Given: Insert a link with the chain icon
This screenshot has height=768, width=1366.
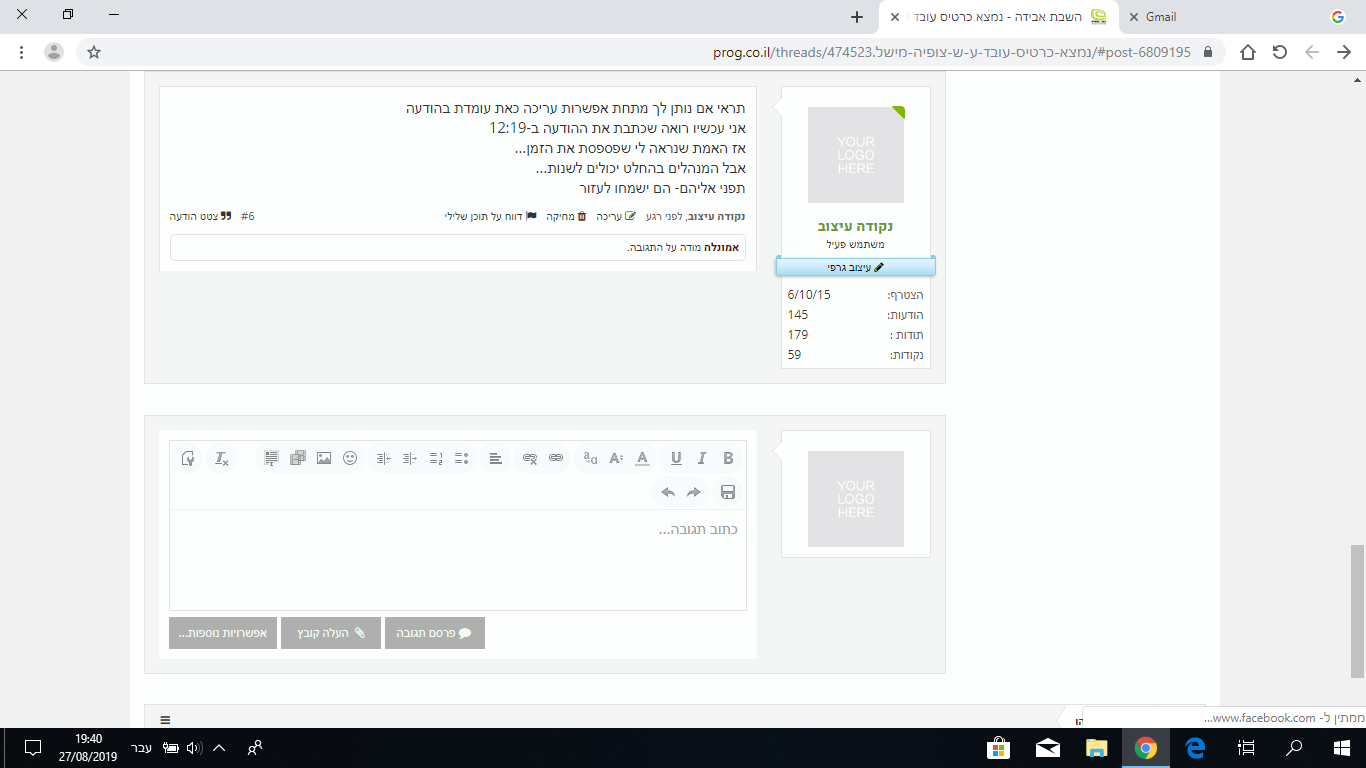Looking at the screenshot, I should 556,458.
